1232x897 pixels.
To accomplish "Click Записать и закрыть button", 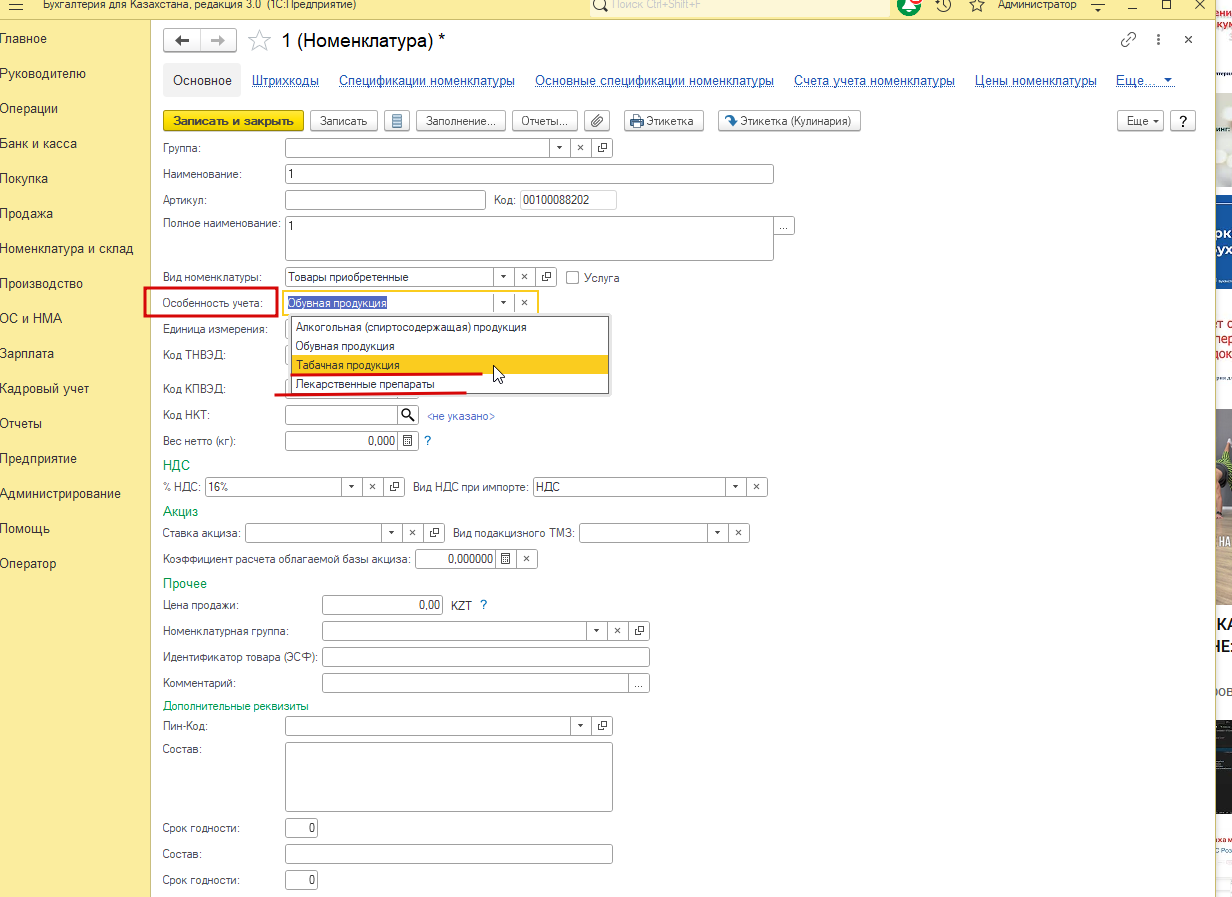I will point(234,121).
